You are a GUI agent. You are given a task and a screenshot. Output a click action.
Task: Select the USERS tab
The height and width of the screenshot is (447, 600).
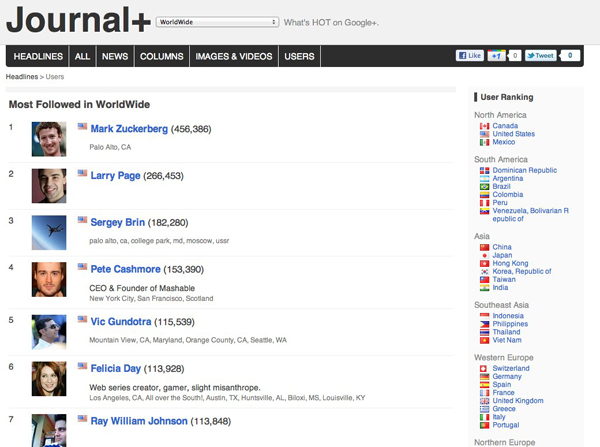point(299,57)
